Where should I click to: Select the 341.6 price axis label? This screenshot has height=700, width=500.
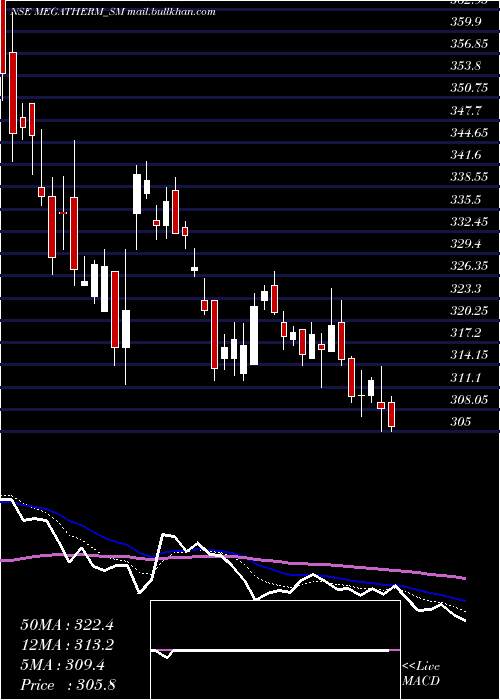point(465,154)
